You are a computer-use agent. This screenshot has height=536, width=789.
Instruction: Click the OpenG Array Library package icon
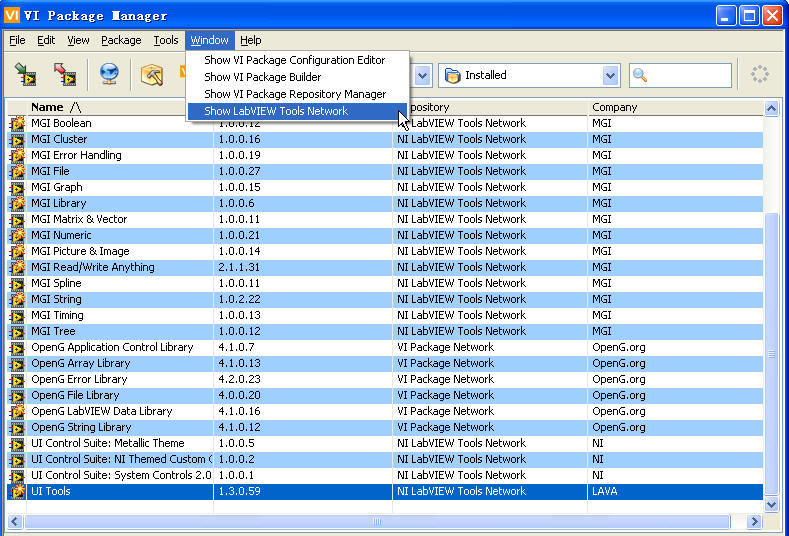[x=17, y=363]
